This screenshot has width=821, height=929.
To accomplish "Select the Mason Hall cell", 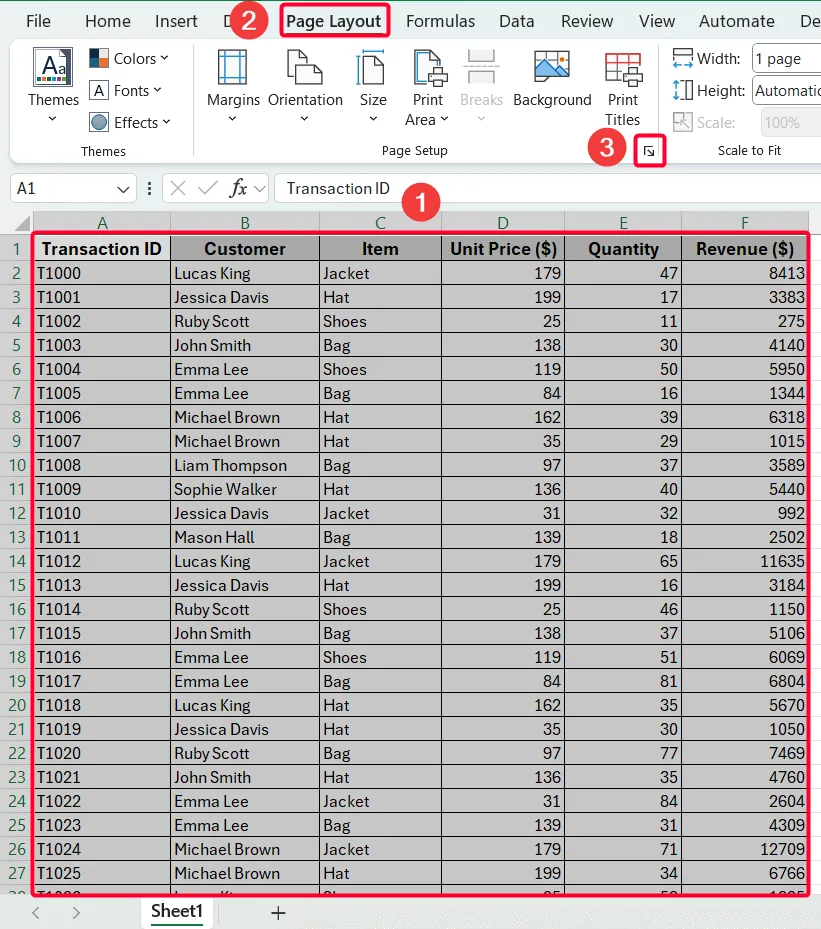I will click(245, 537).
